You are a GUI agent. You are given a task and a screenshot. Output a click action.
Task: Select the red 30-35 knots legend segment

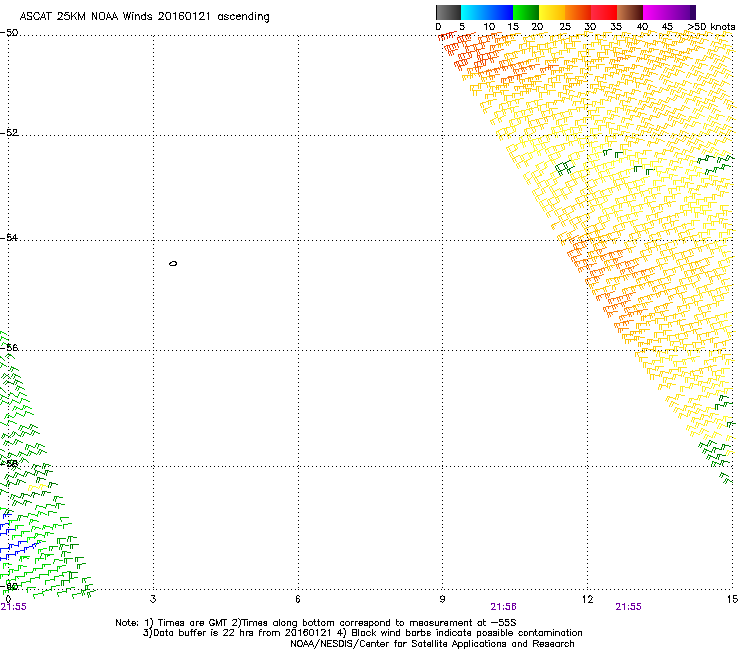604,12
